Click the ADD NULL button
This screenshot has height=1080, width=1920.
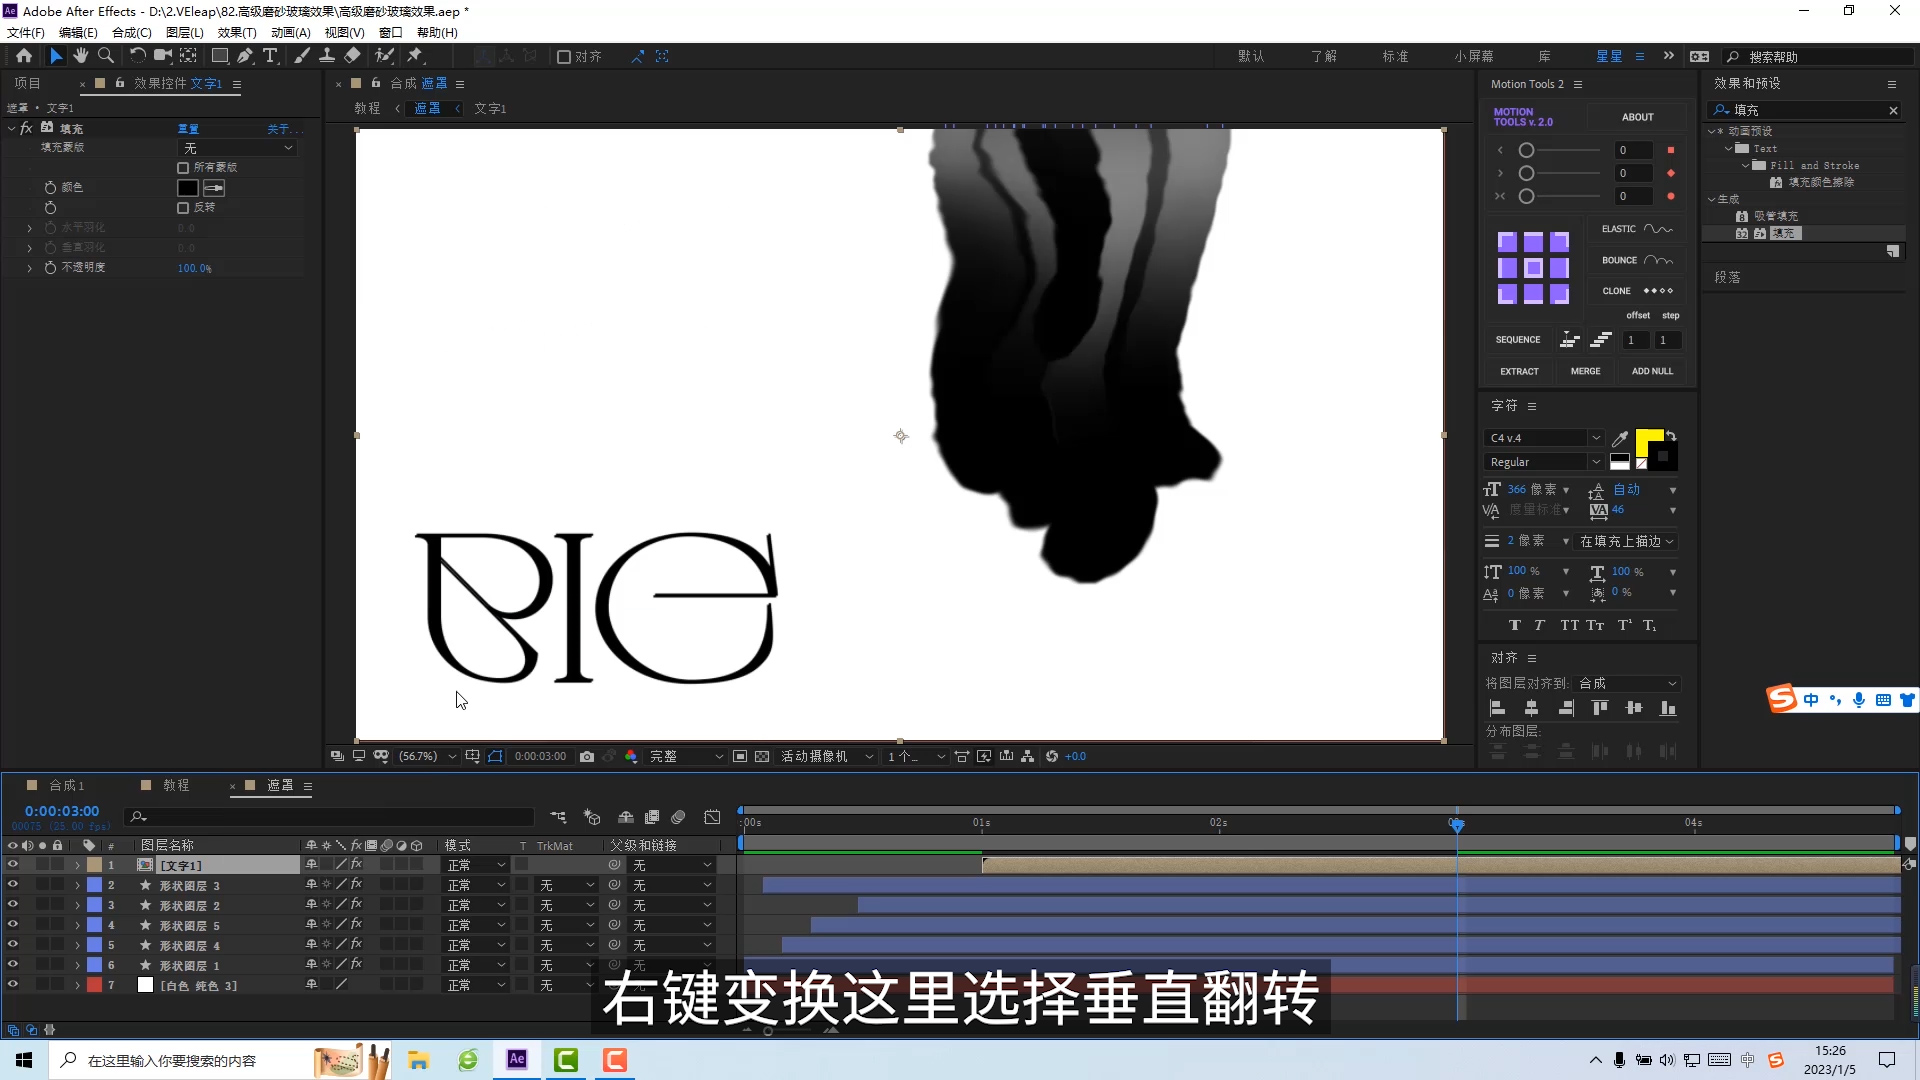[1652, 371]
